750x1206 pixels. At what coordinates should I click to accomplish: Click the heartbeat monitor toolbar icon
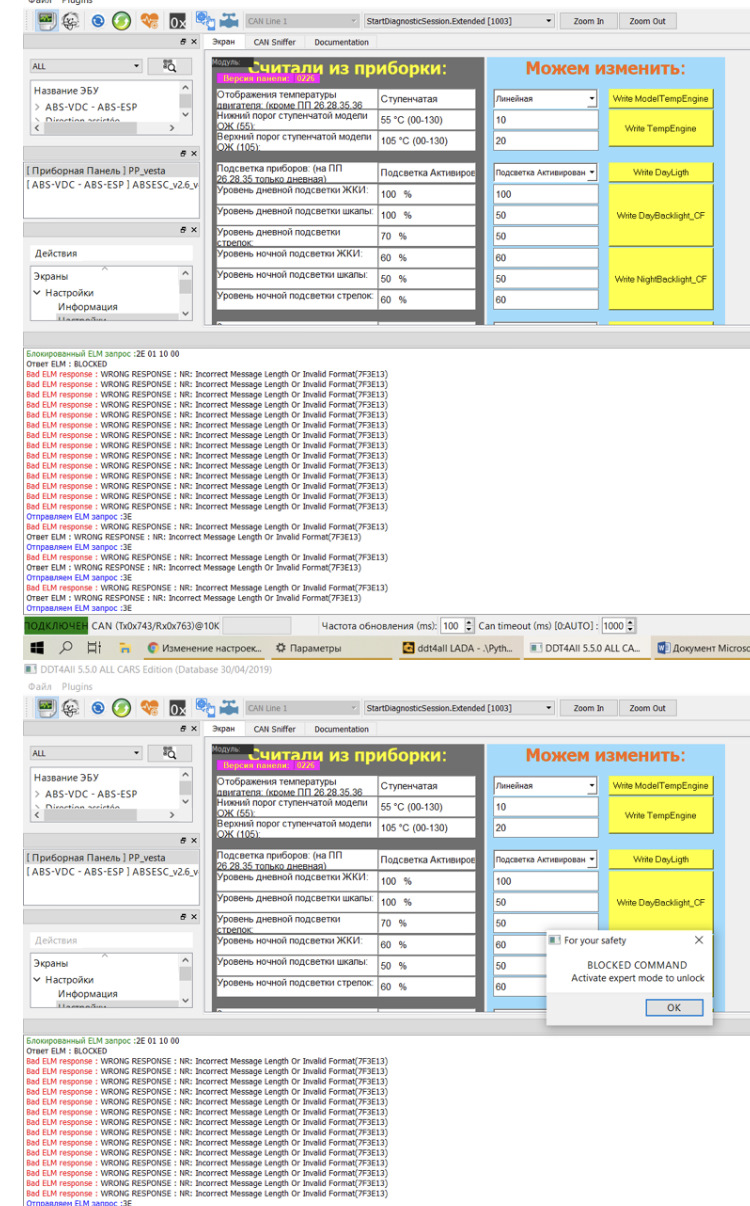[149, 21]
